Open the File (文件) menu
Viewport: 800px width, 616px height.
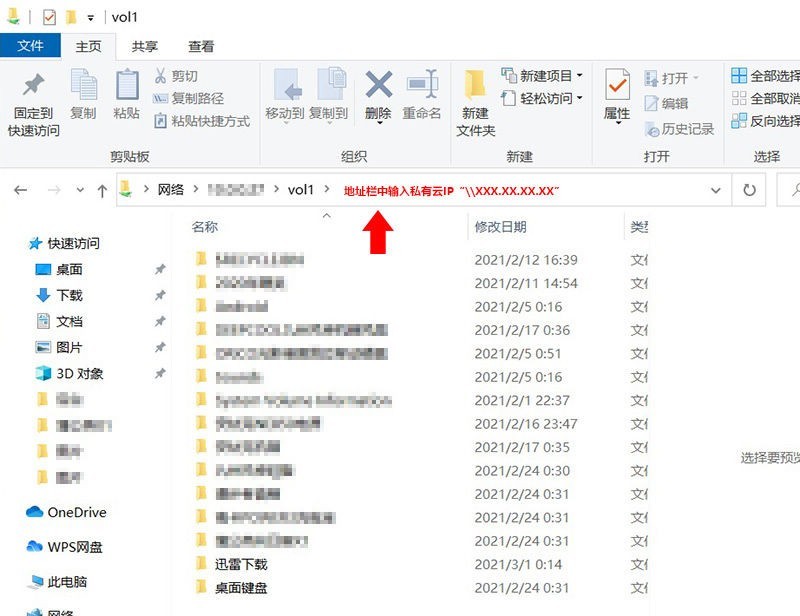[x=31, y=45]
